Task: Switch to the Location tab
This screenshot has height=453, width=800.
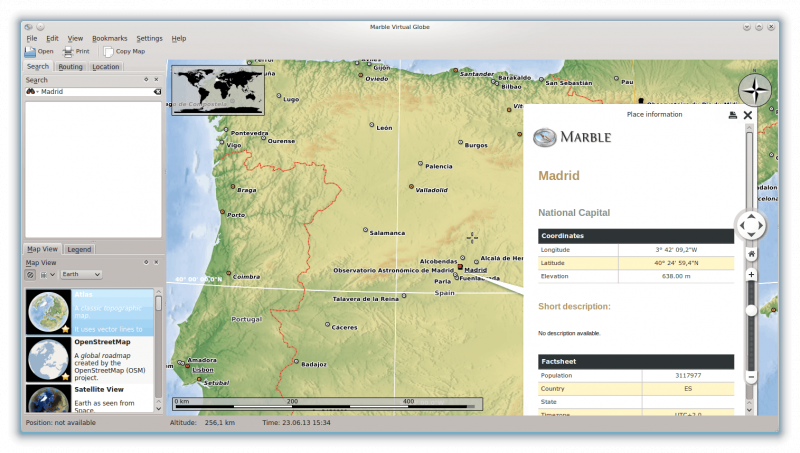Action: [106, 67]
